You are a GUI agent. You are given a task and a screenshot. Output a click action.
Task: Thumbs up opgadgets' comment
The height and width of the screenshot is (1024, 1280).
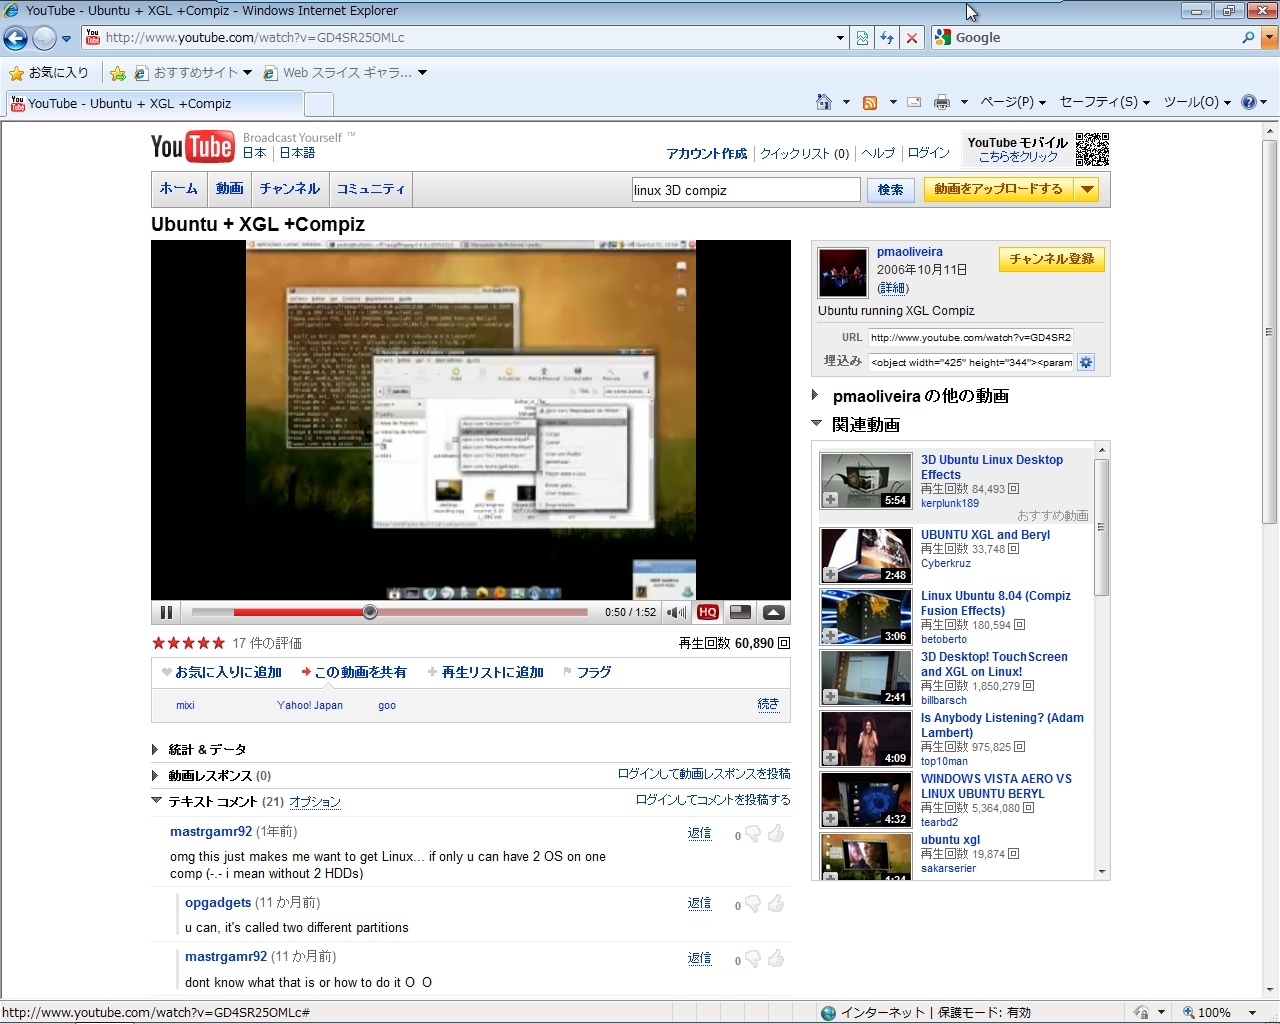click(776, 904)
